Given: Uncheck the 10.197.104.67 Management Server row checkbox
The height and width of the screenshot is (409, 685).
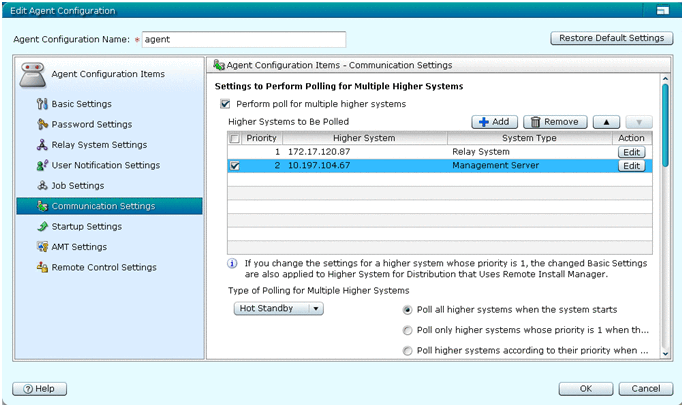Looking at the screenshot, I should coord(234,167).
